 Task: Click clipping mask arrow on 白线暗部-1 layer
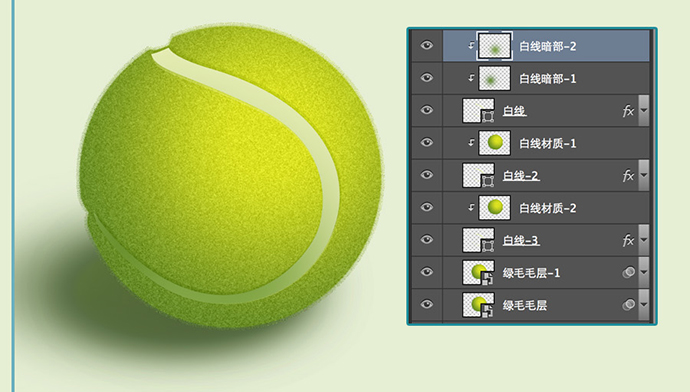click(471, 77)
